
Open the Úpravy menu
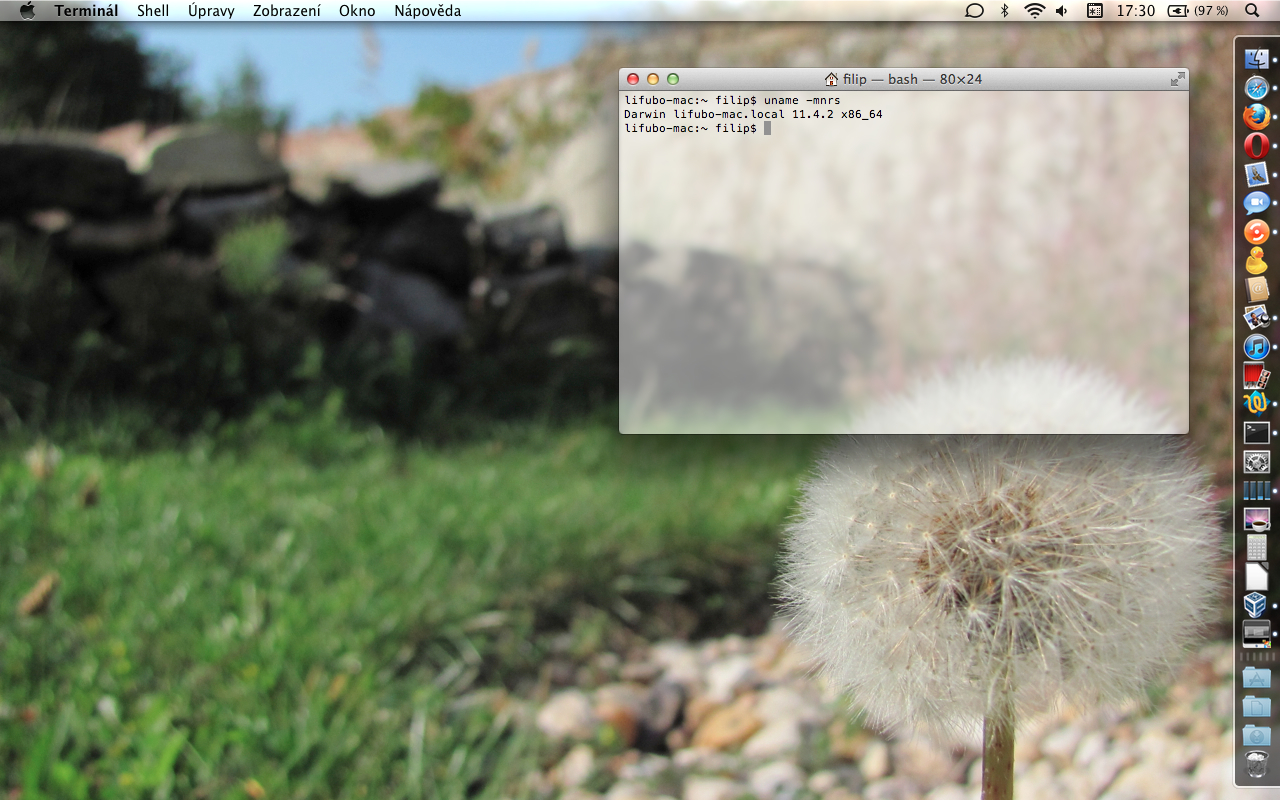[x=211, y=11]
